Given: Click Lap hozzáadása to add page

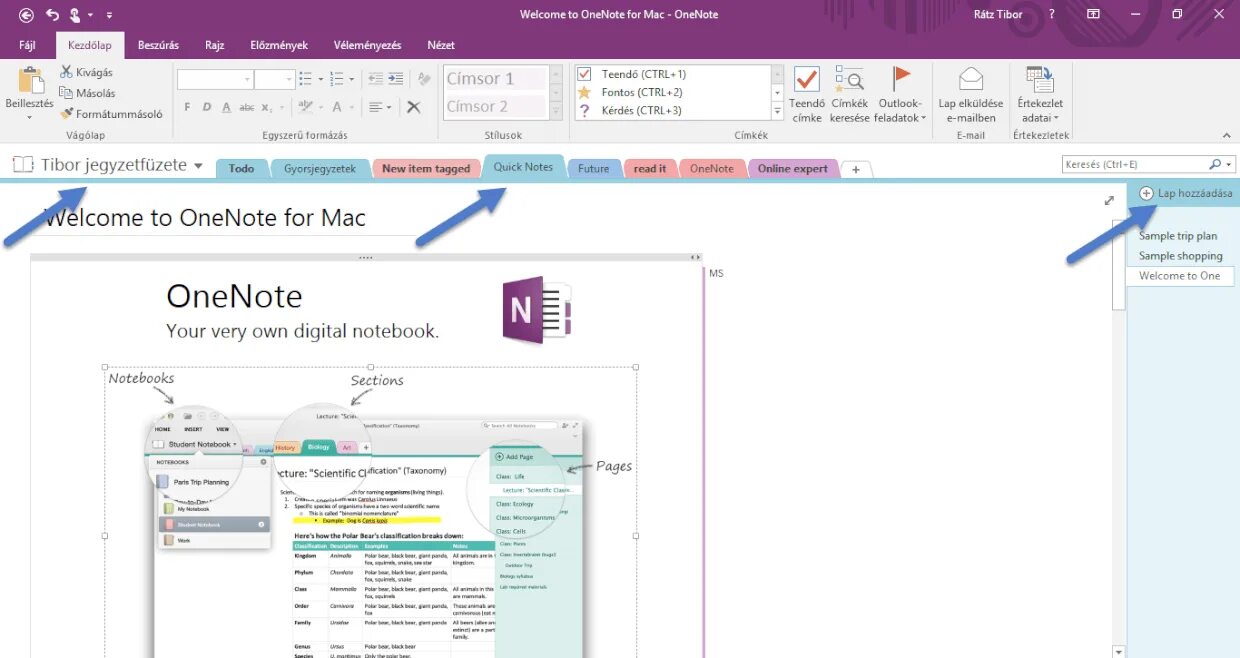Looking at the screenshot, I should 1185,193.
